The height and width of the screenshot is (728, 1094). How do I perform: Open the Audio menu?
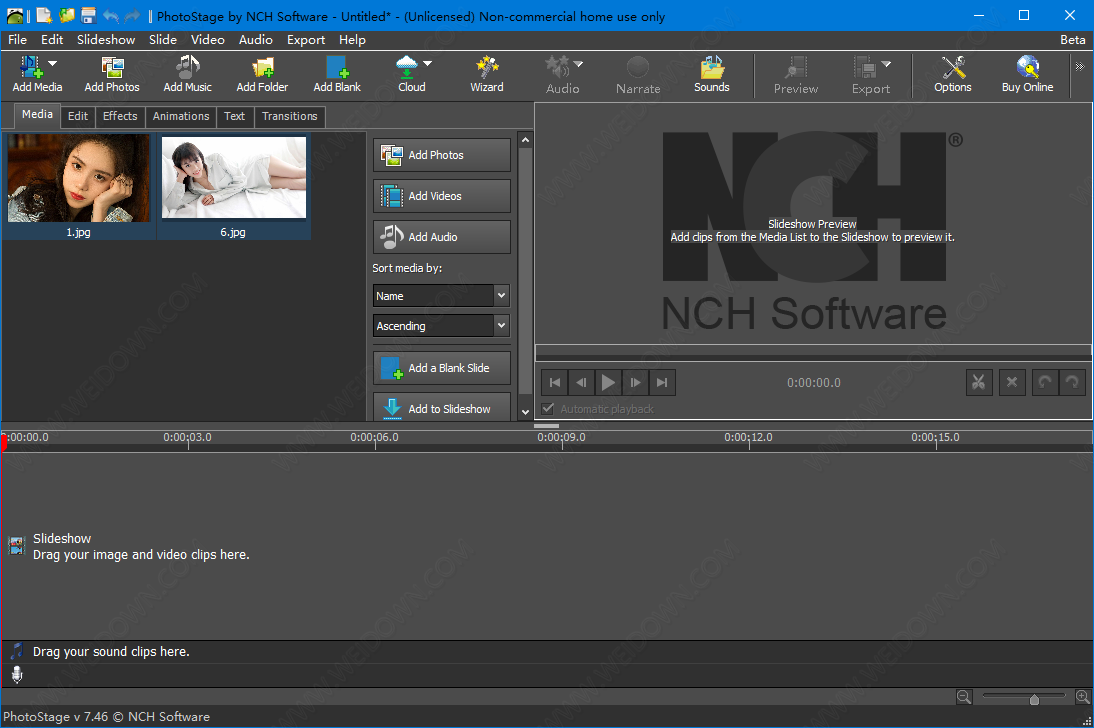pyautogui.click(x=255, y=40)
